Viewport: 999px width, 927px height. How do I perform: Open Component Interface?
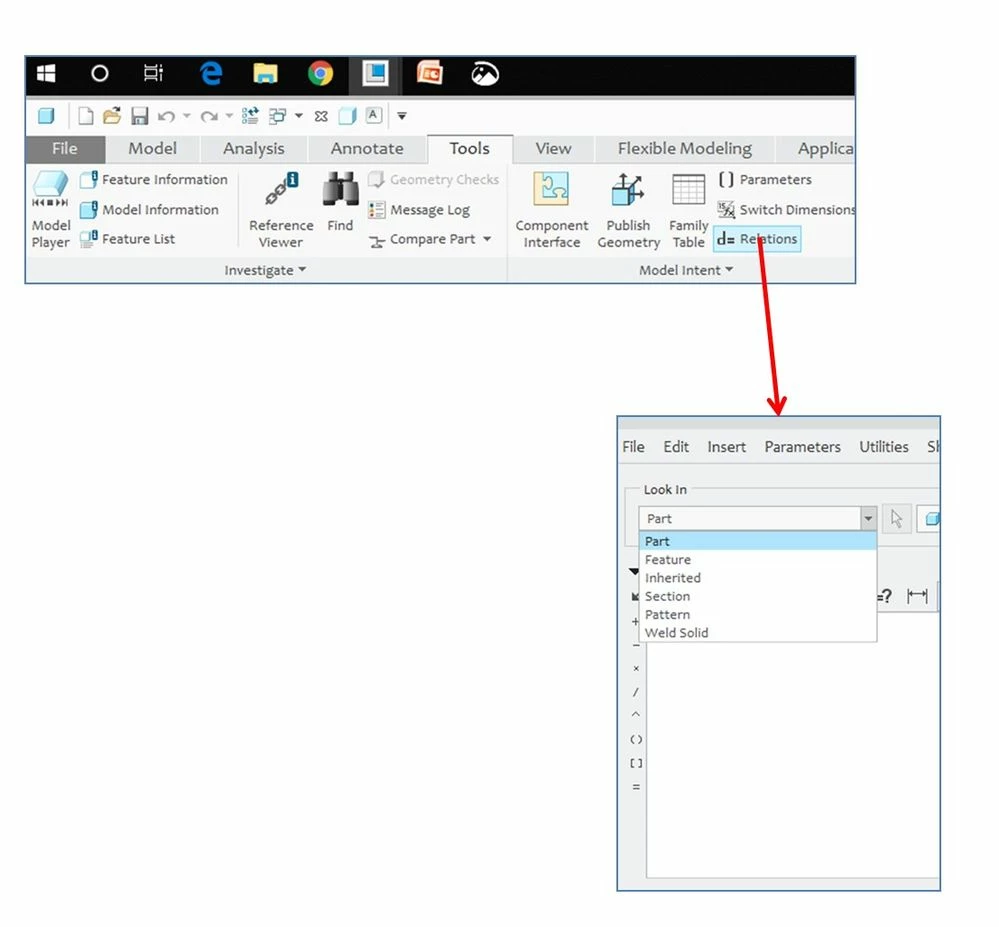pos(552,210)
